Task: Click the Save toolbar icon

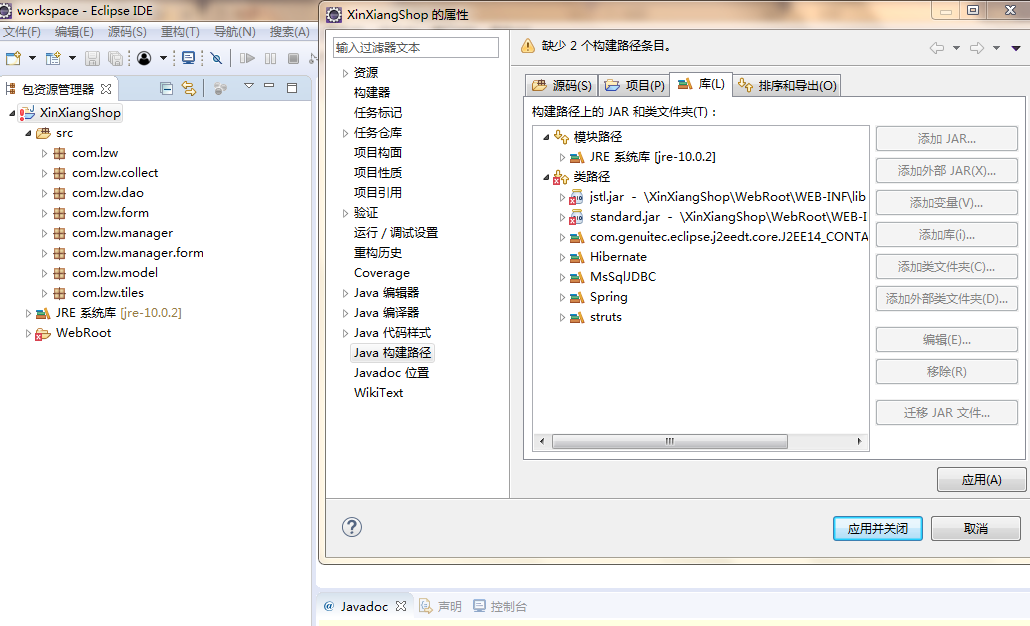Action: click(x=92, y=58)
